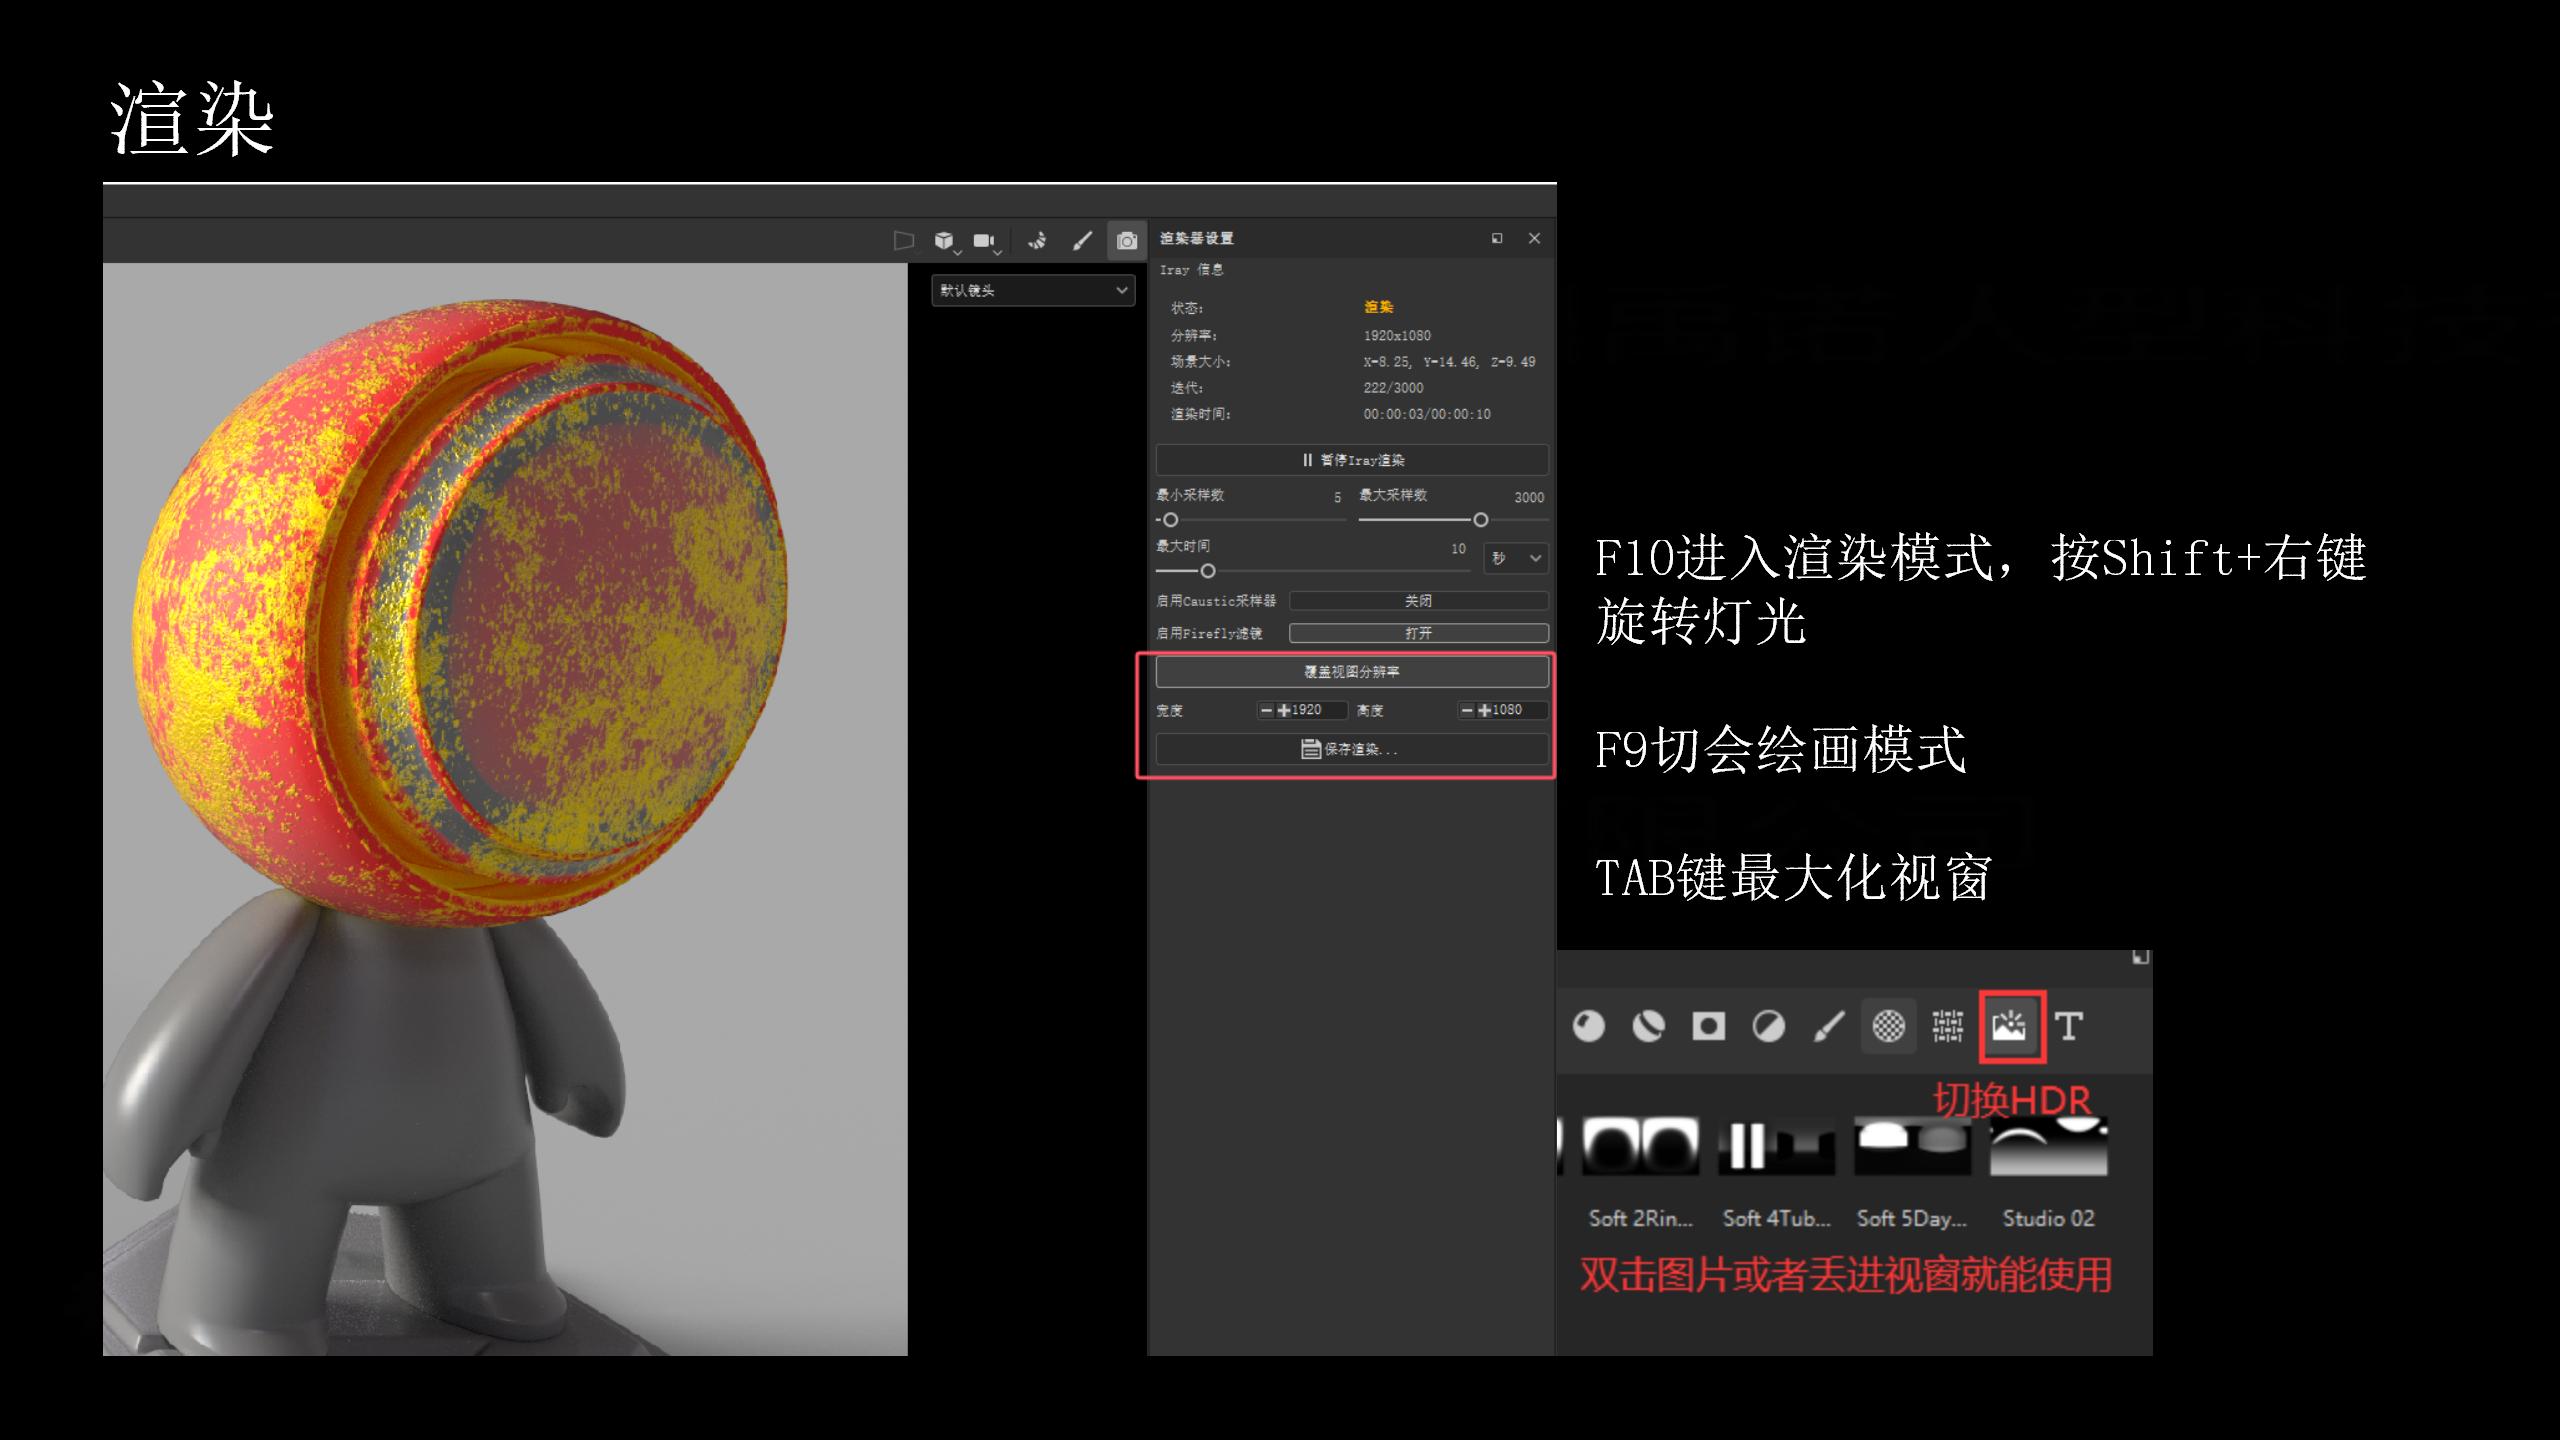This screenshot has width=2560, height=1440.
Task: Click the 覆盖视图分辨率 button
Action: [1352, 672]
